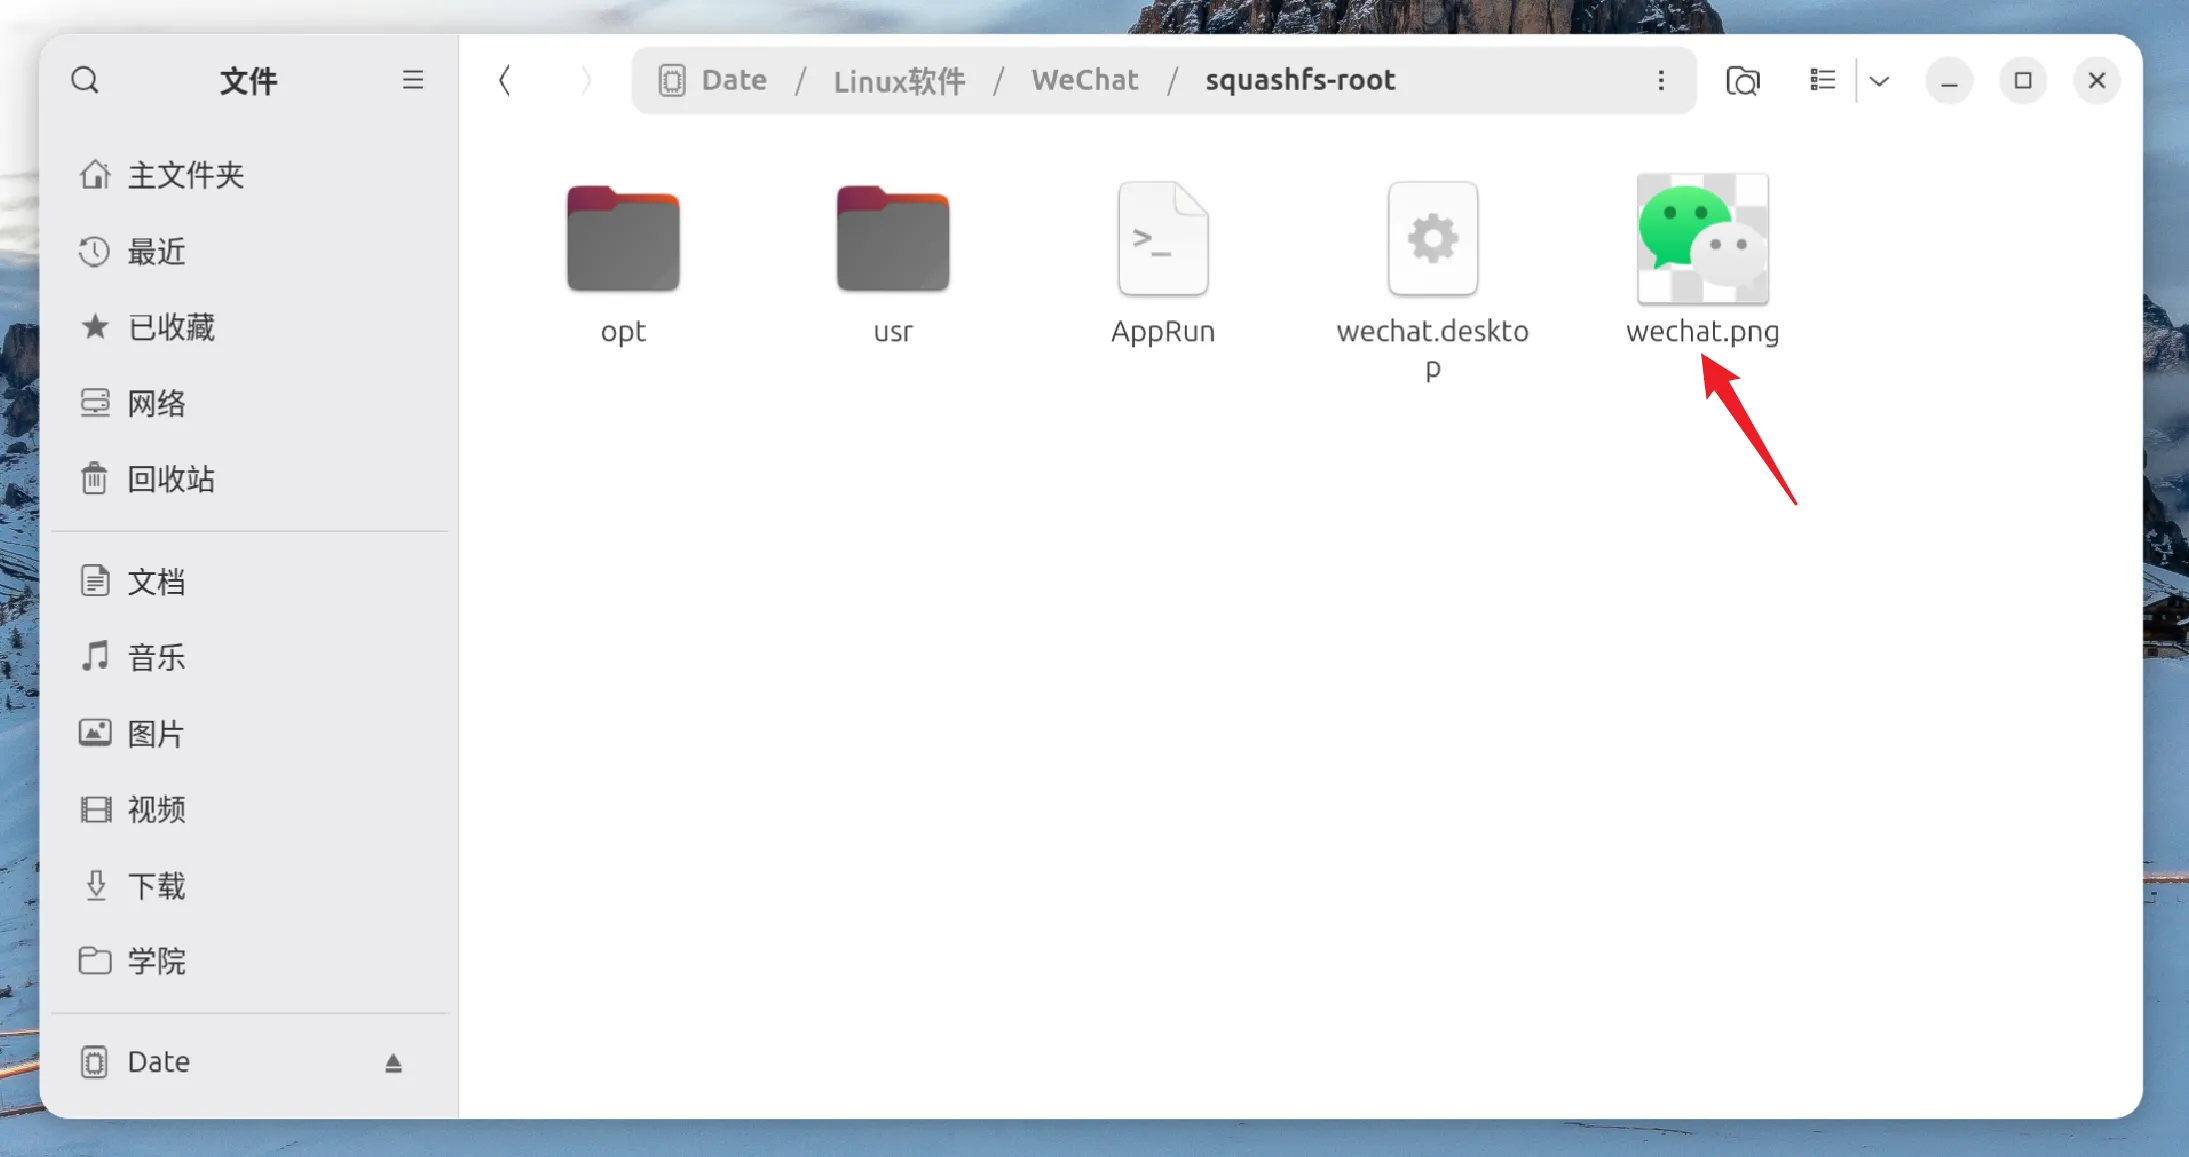Switch to list view

click(1822, 80)
